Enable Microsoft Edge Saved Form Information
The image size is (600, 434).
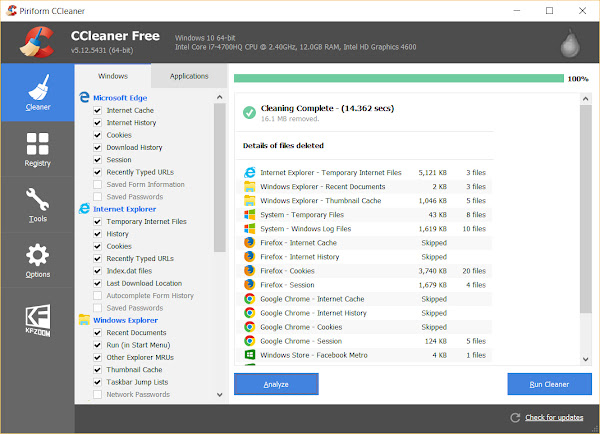coord(98,184)
